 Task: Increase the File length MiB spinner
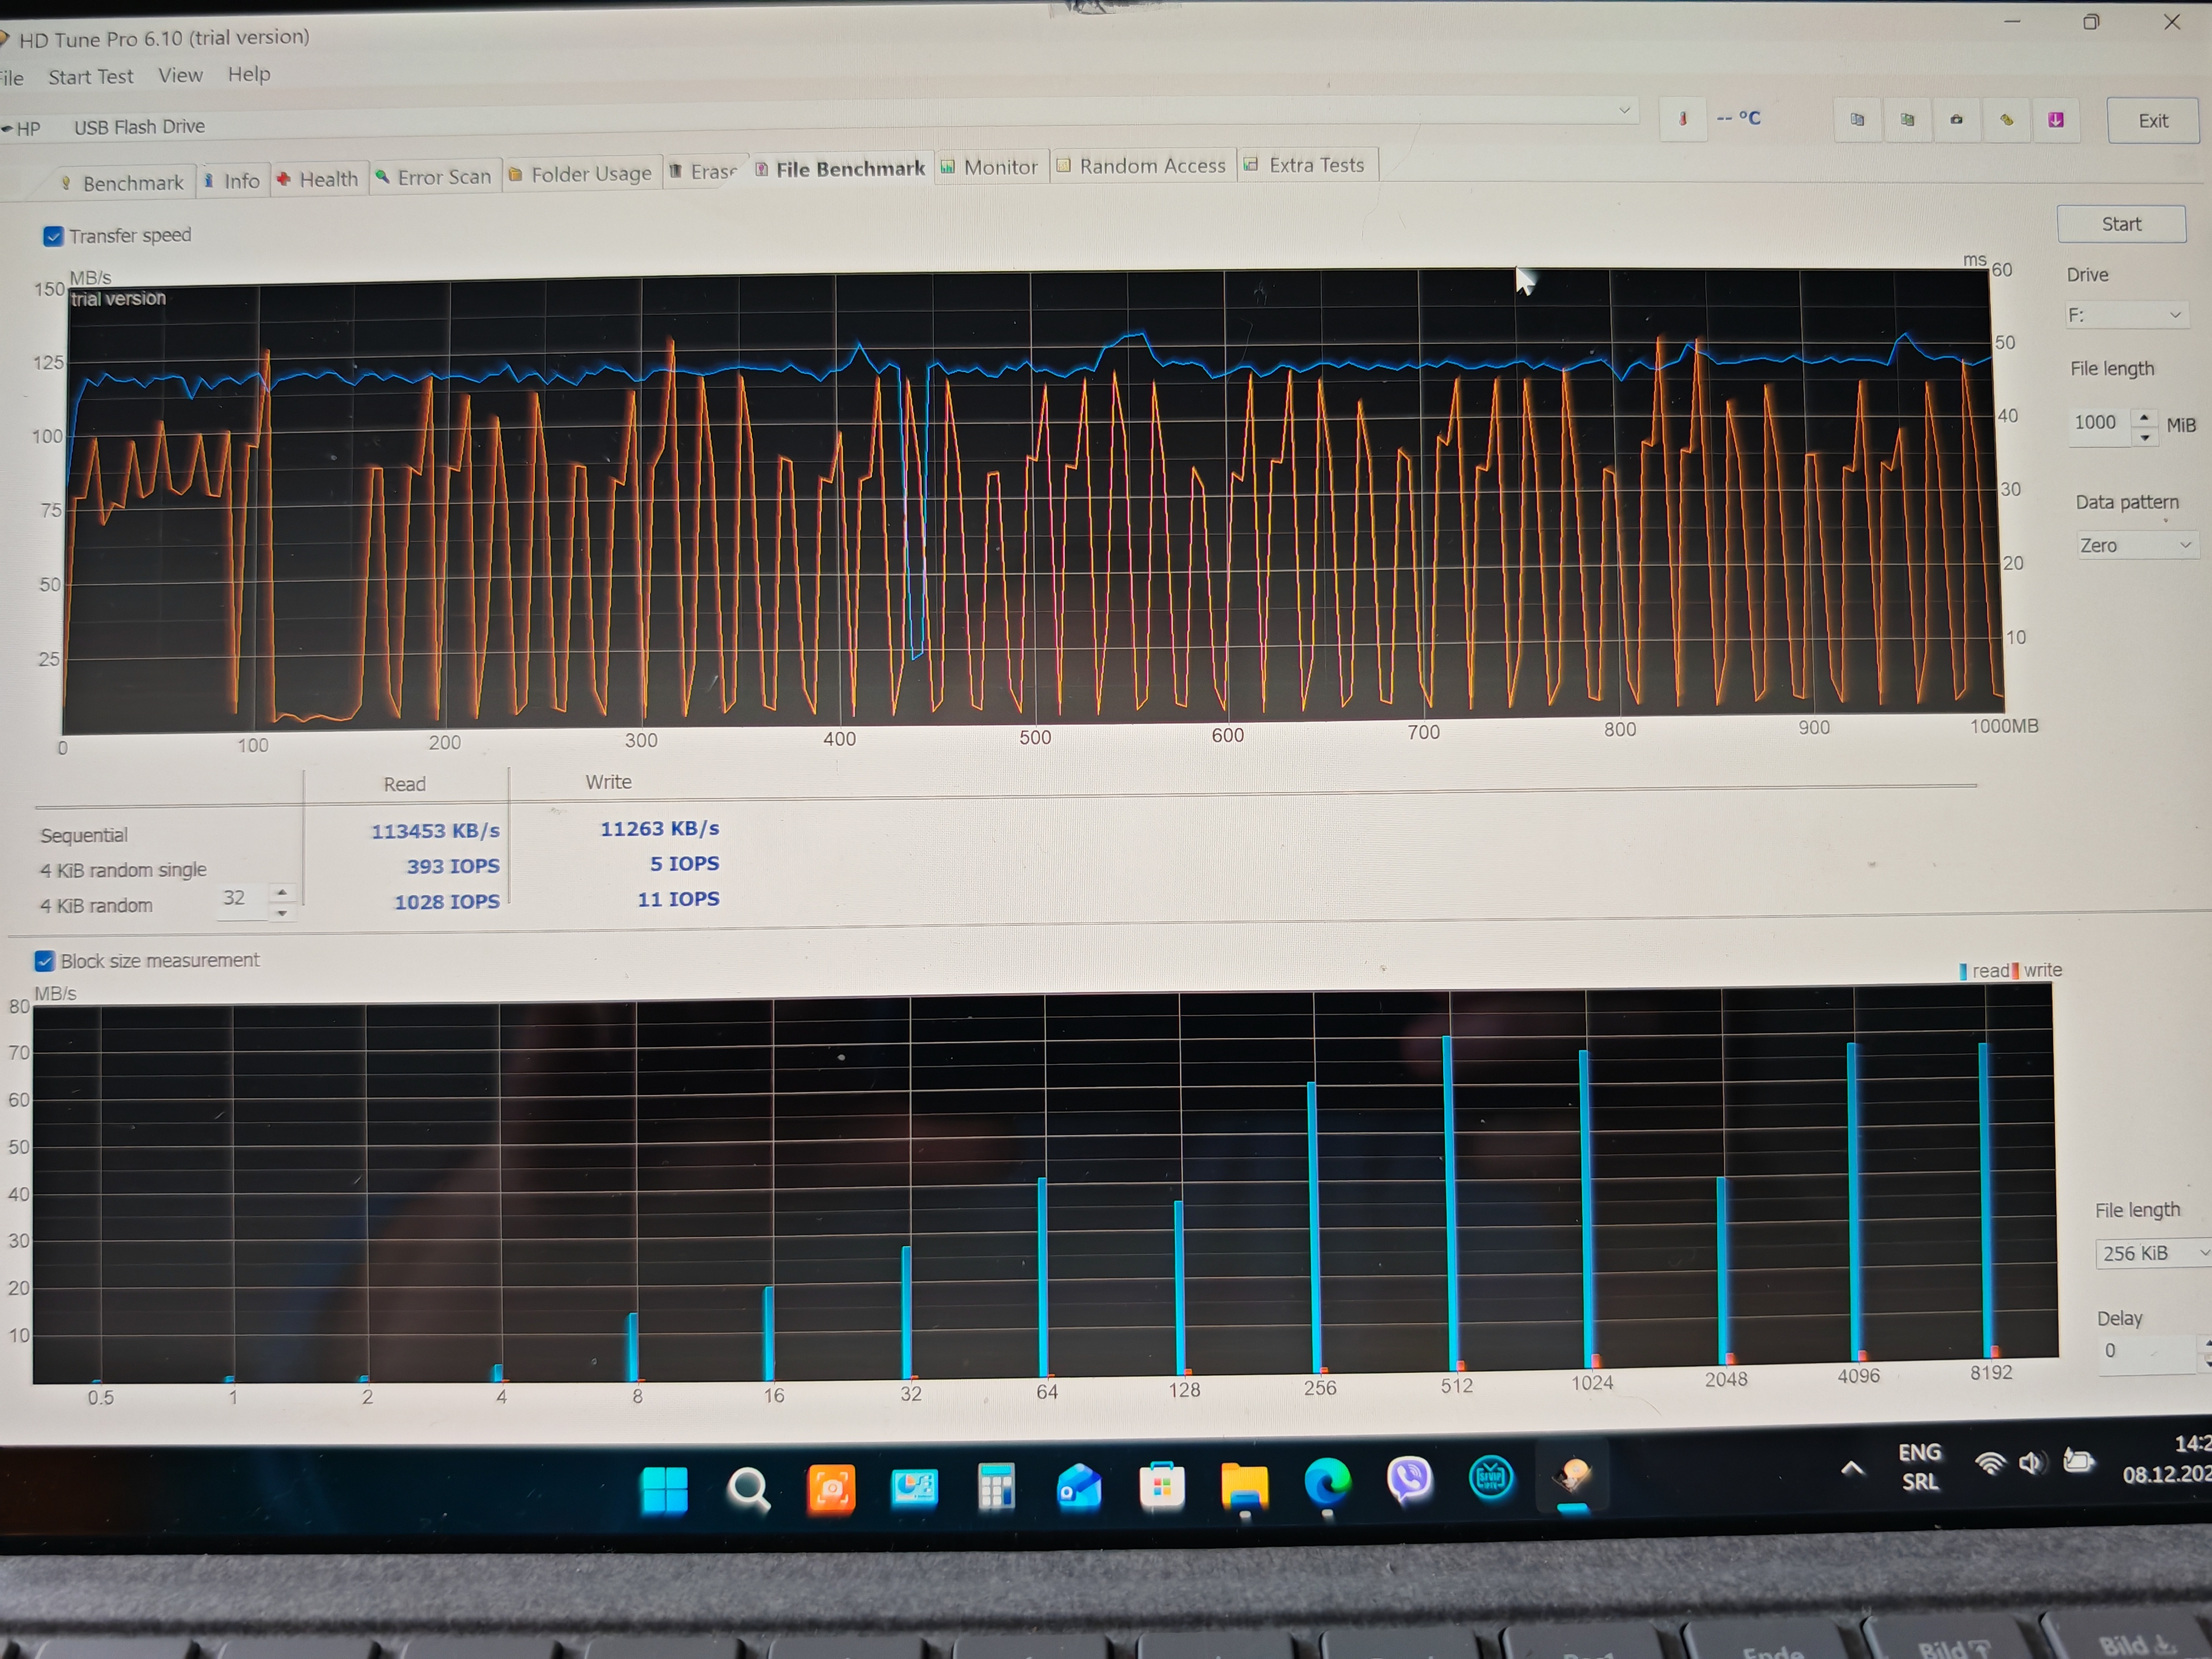2144,416
